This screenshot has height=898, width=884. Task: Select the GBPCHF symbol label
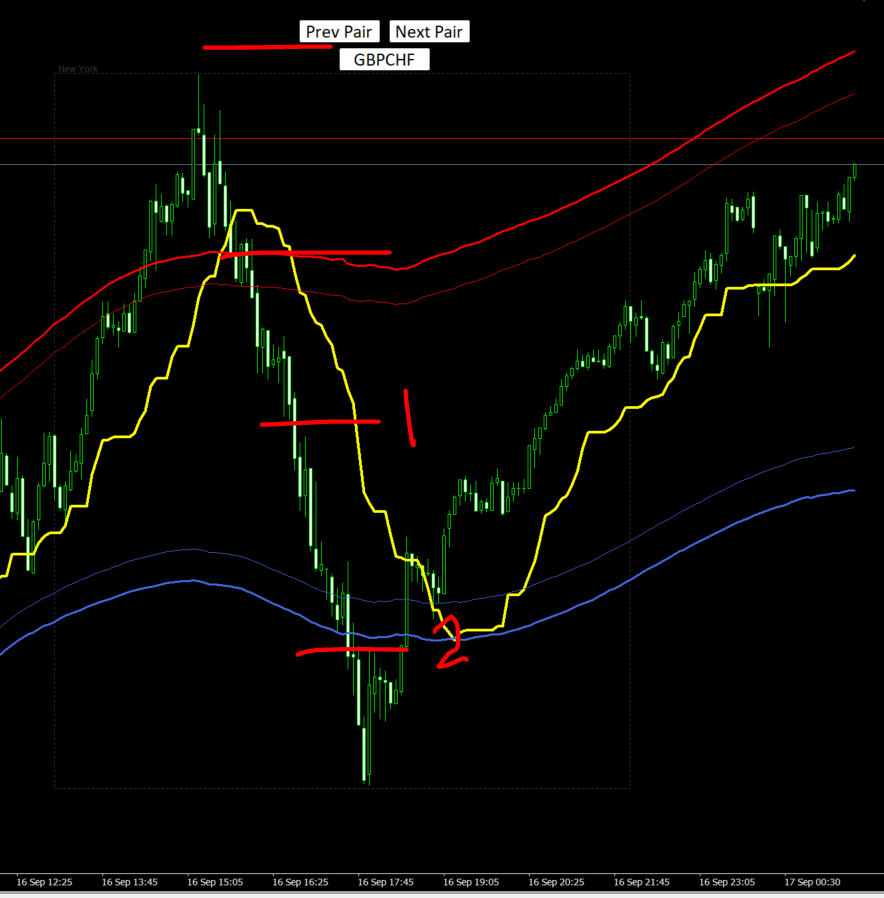[385, 60]
